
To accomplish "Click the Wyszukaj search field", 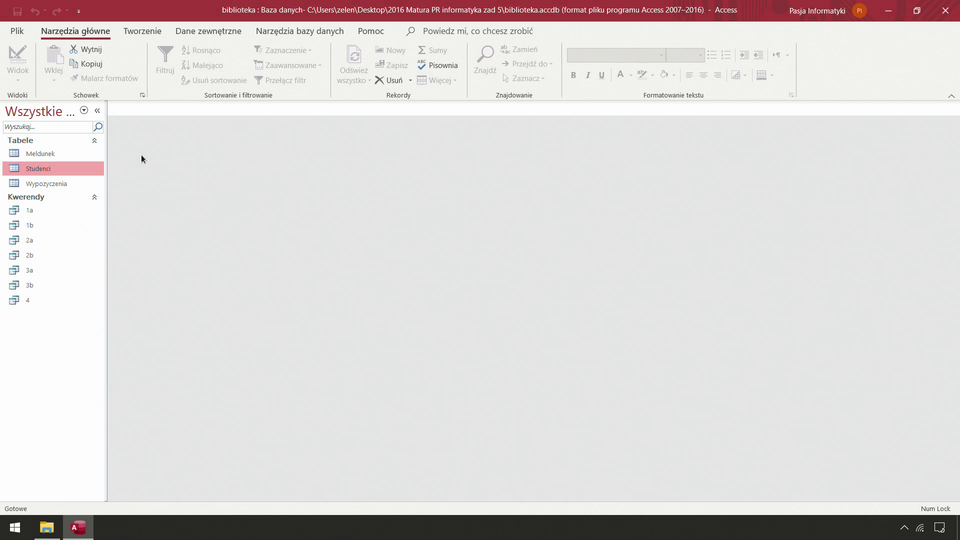I will tap(47, 127).
